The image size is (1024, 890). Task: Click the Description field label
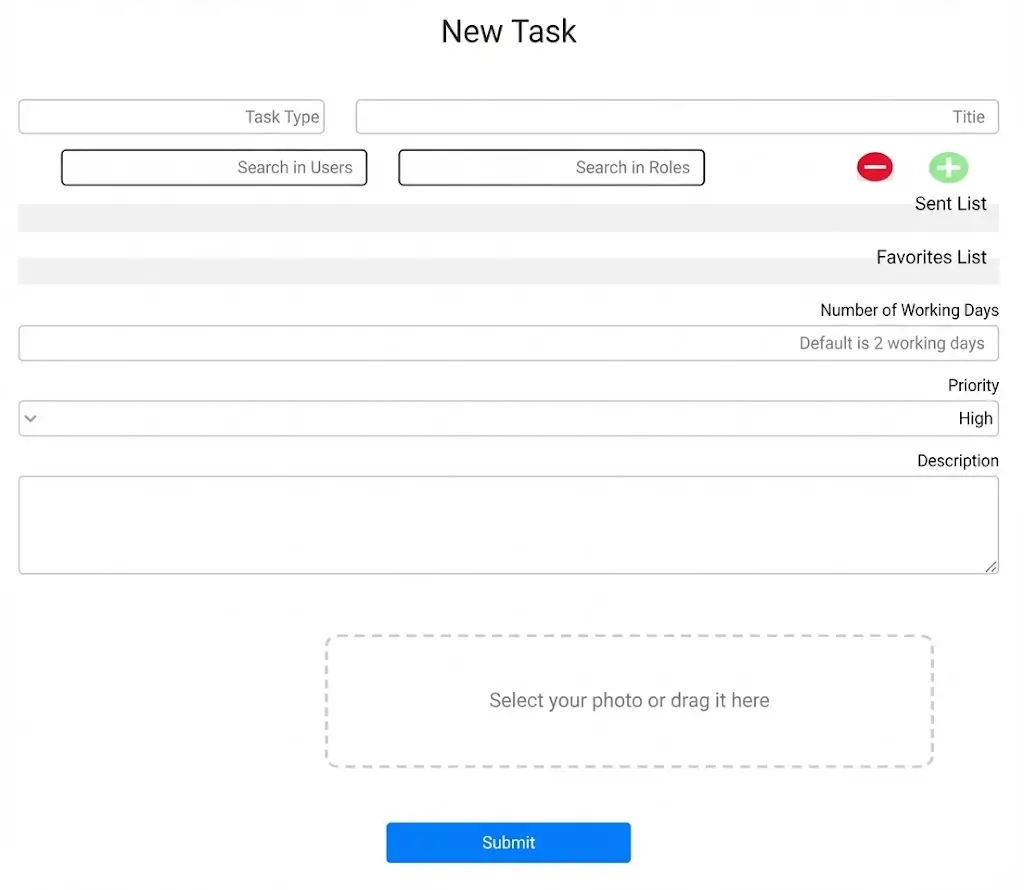[957, 461]
